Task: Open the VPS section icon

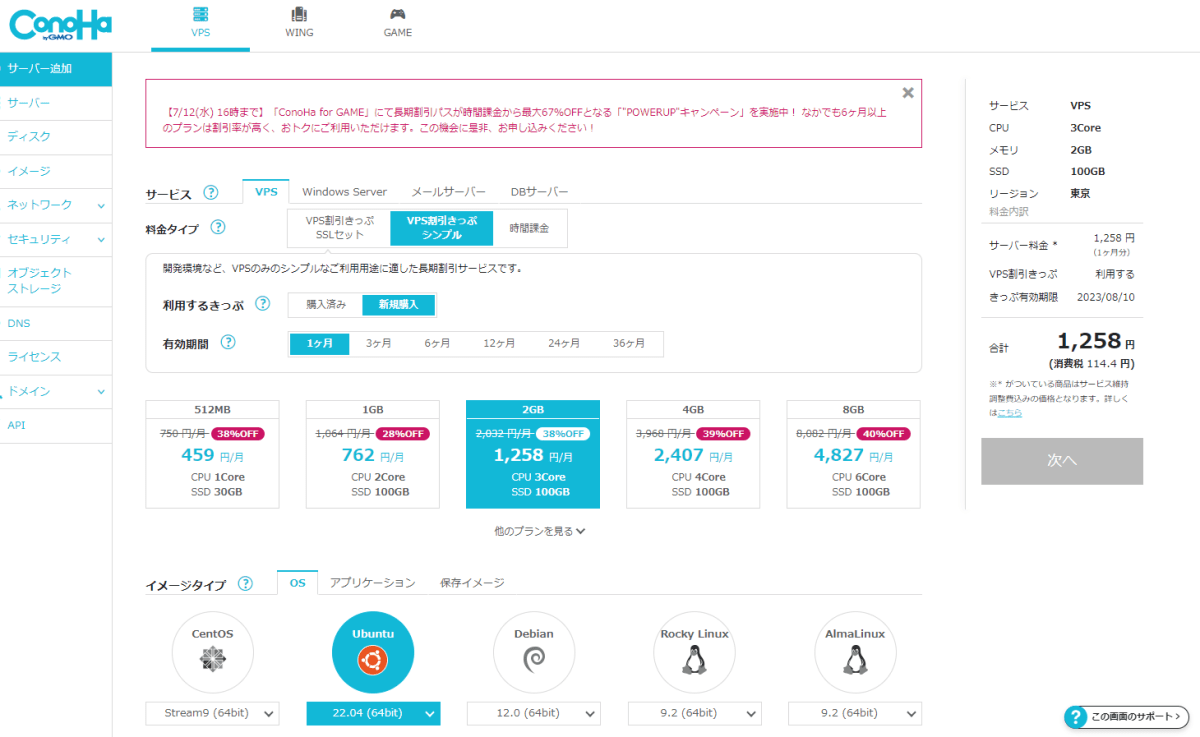Action: 201,14
